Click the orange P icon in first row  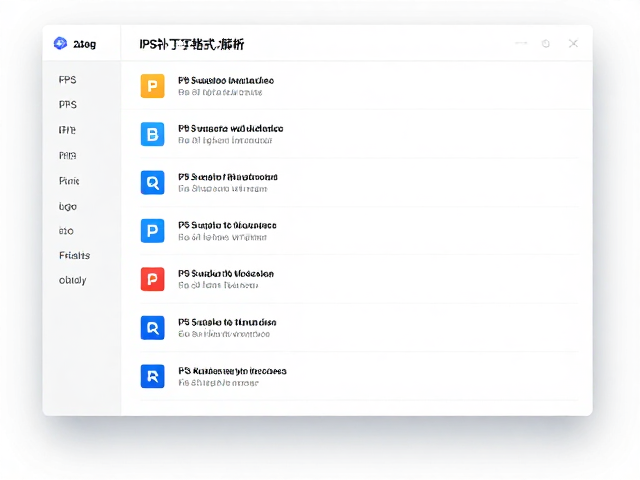[152, 86]
